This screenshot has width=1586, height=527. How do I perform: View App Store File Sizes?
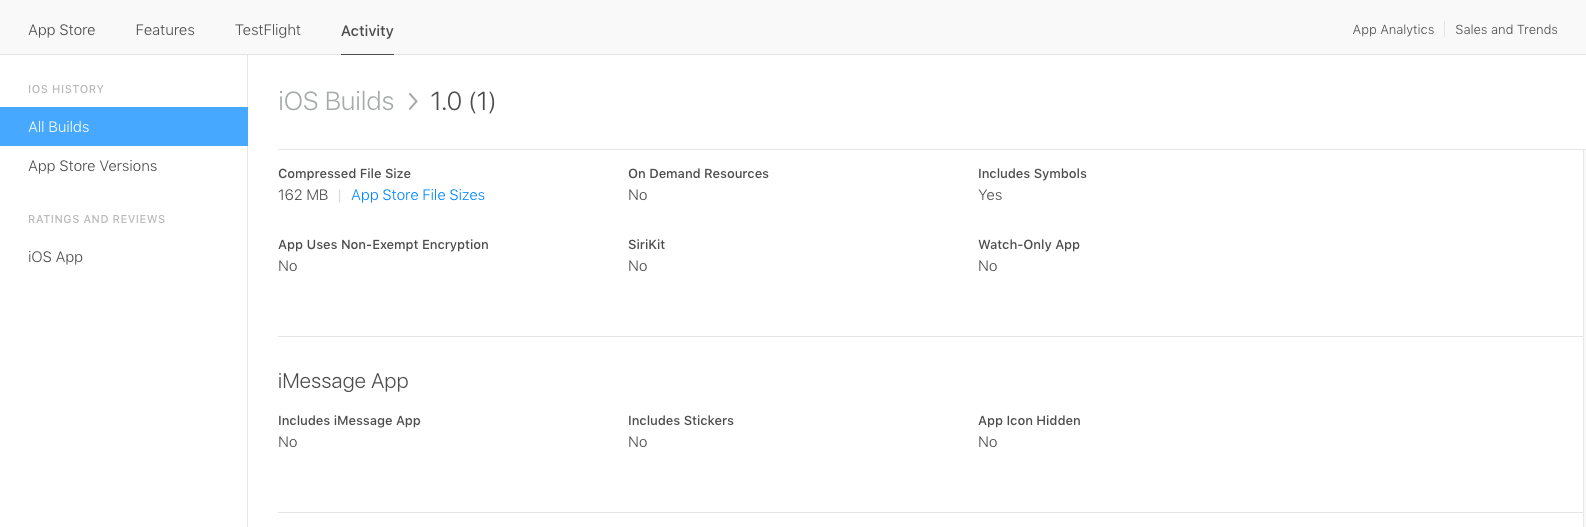[418, 195]
